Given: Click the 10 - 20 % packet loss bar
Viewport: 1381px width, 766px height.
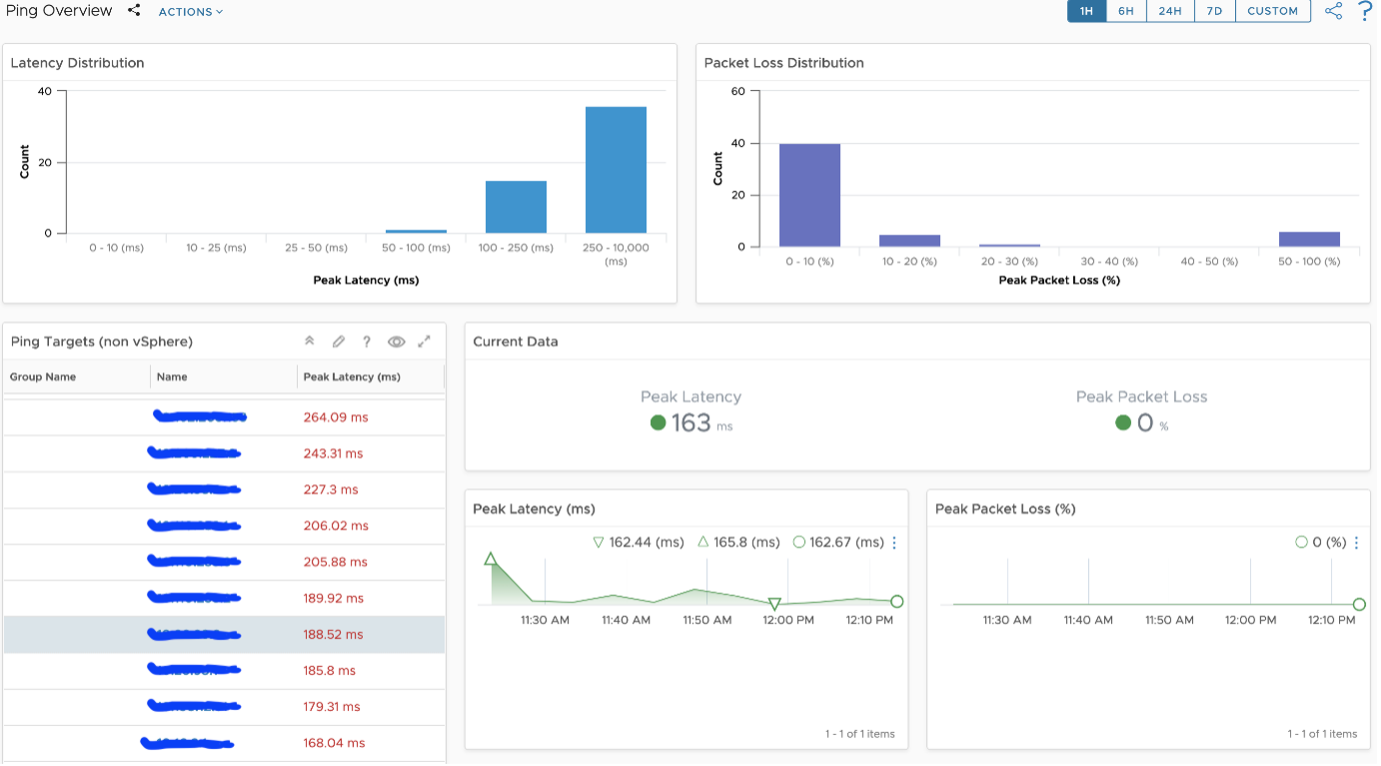Looking at the screenshot, I should [909, 241].
